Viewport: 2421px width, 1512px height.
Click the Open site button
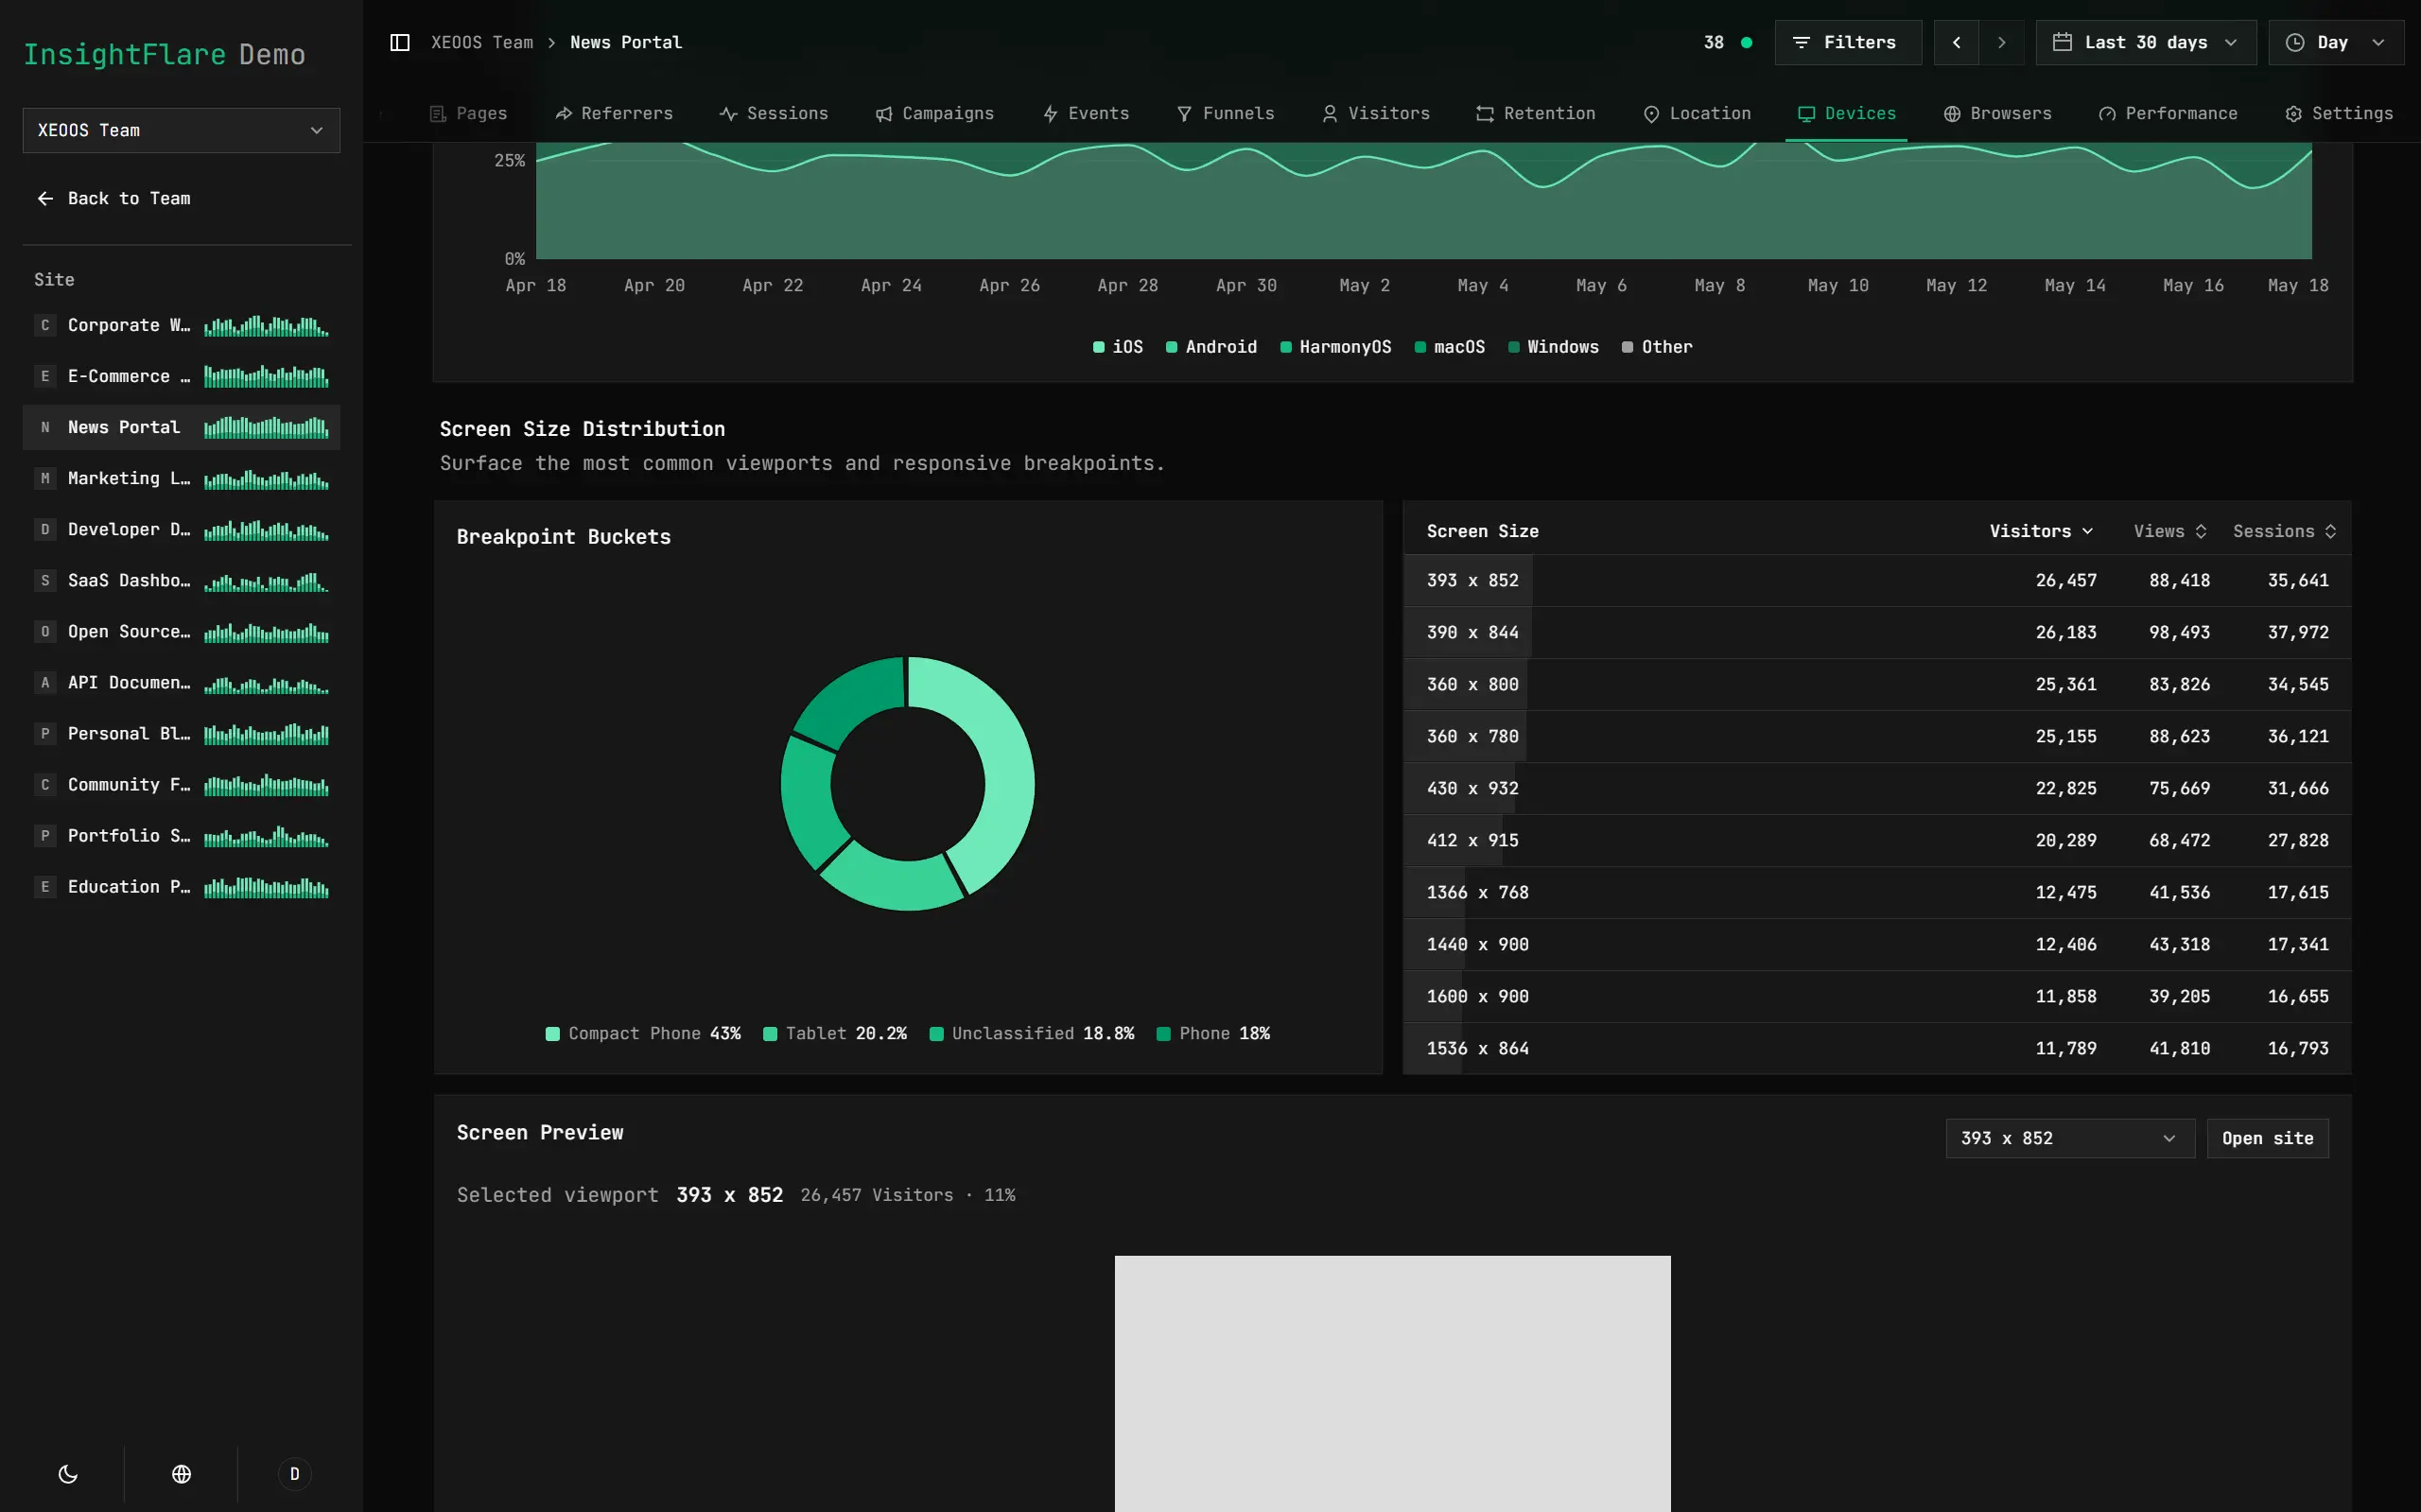click(2267, 1138)
